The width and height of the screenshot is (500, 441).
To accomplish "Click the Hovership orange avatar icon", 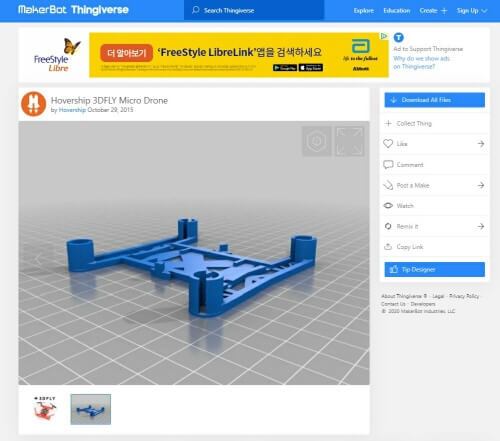I will (33, 104).
